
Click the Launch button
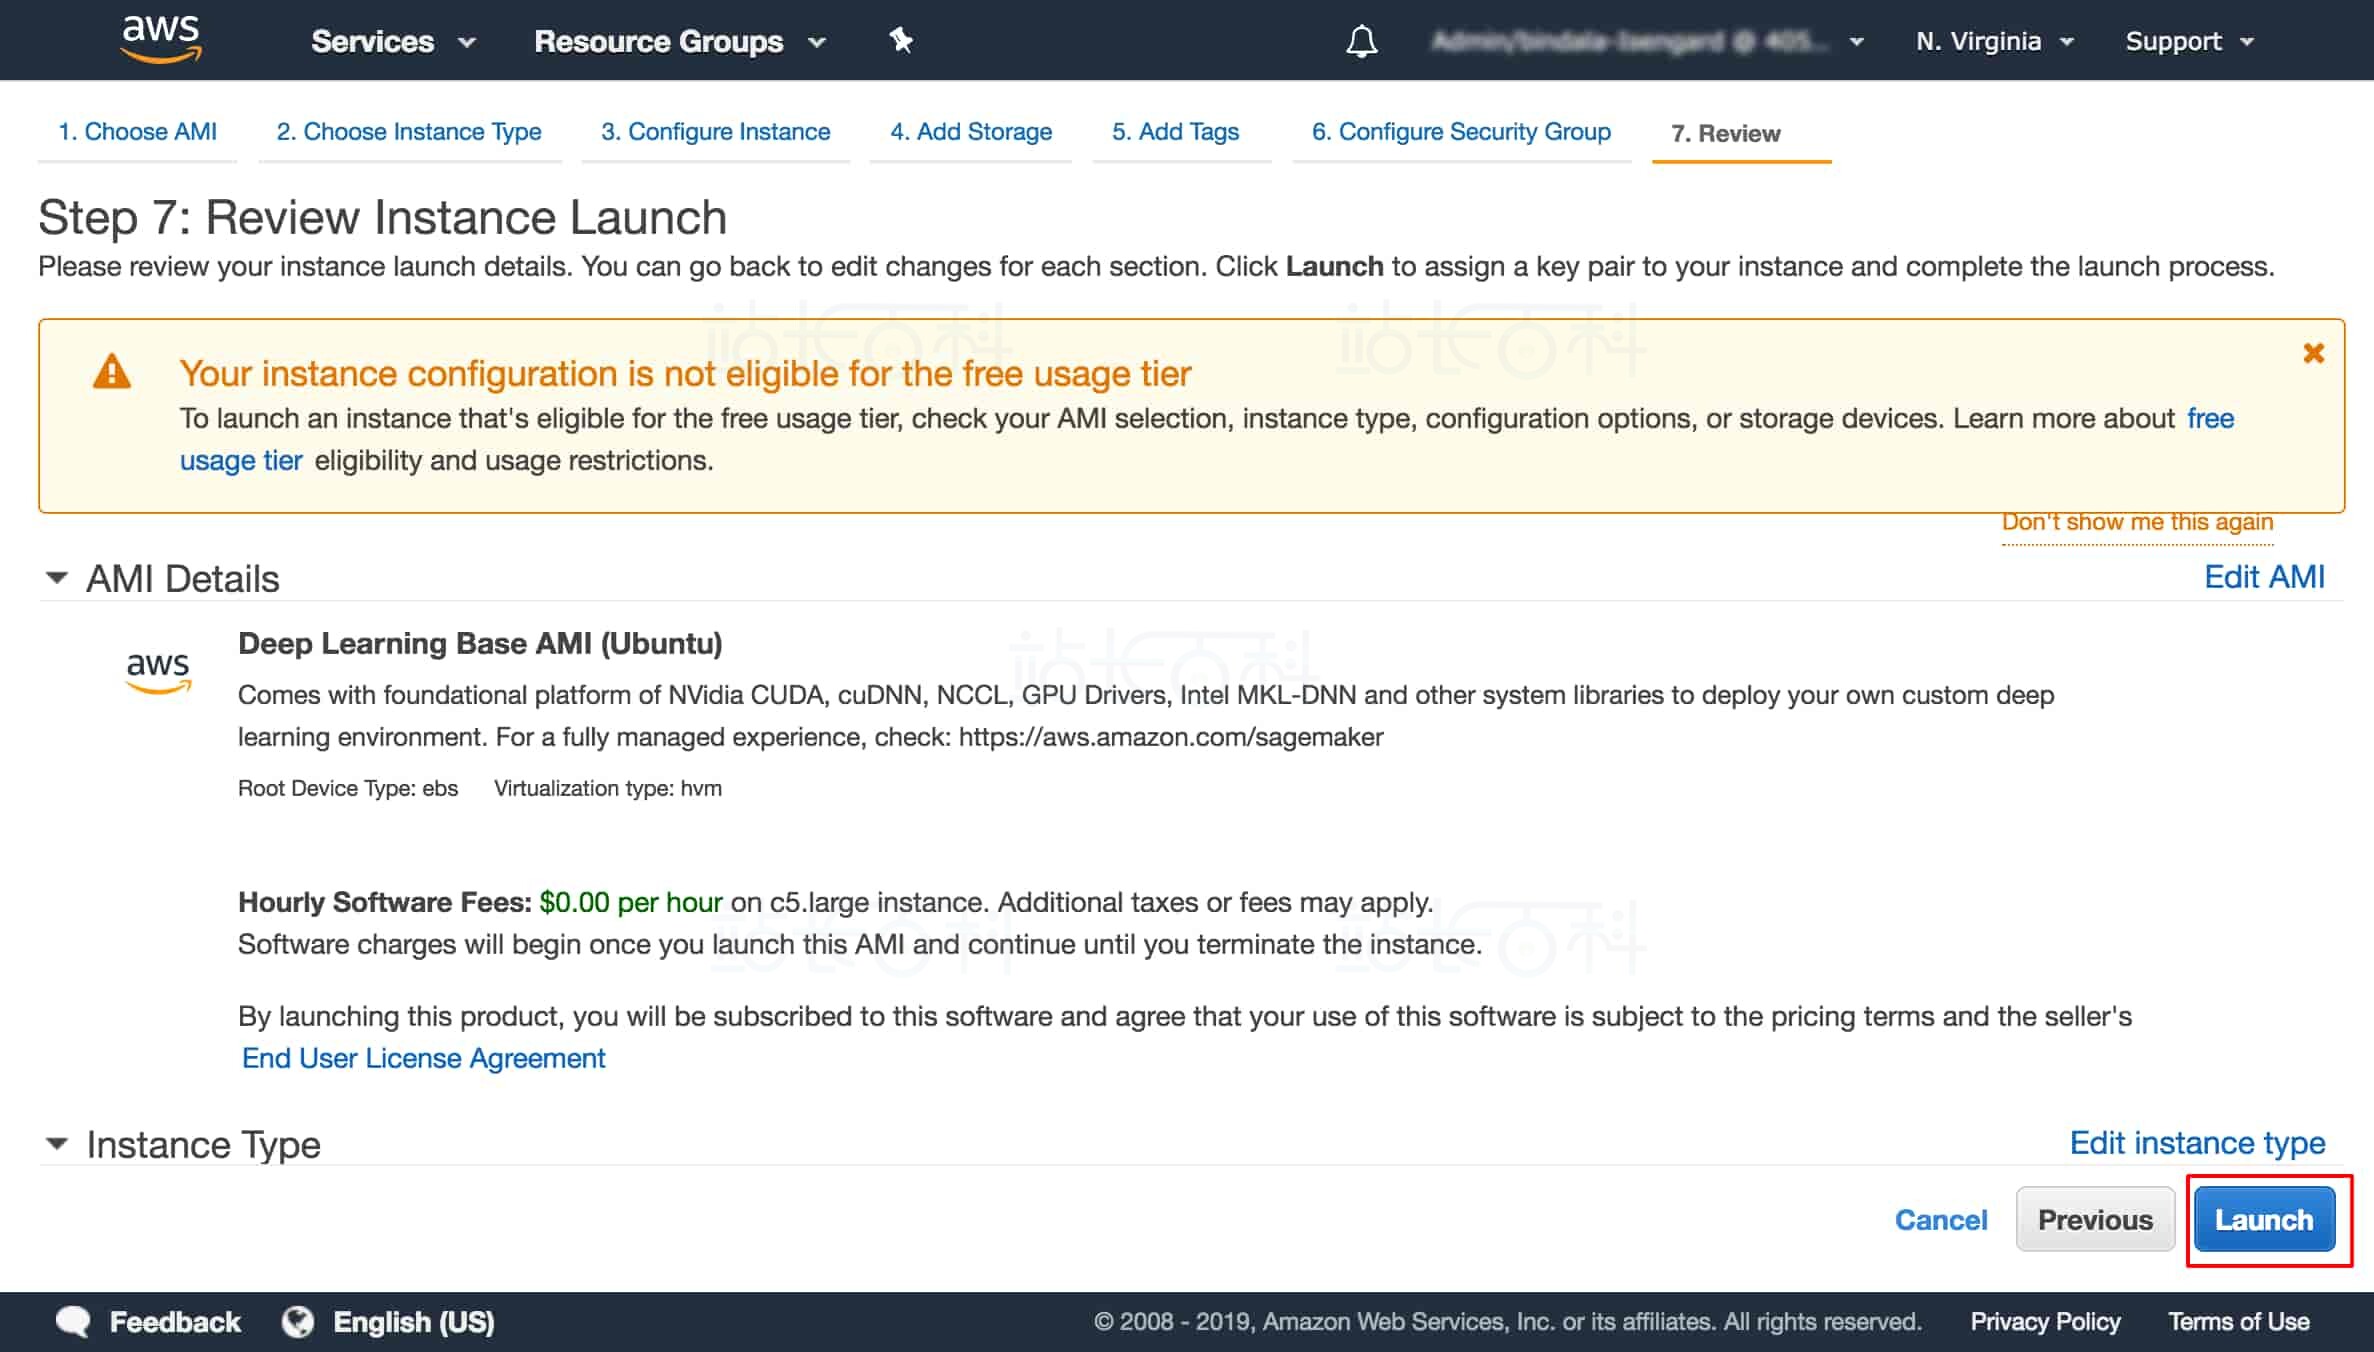click(2264, 1220)
